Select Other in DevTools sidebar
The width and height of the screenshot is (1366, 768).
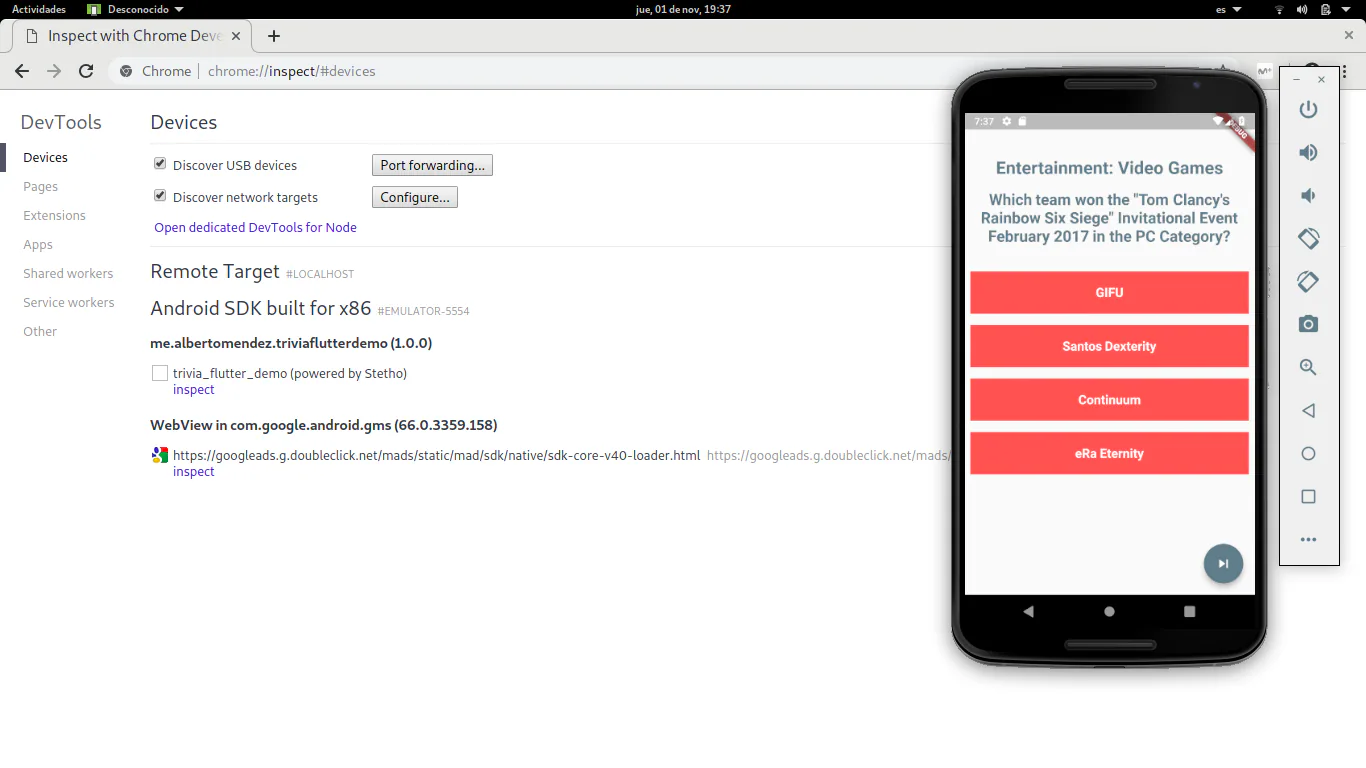[40, 331]
